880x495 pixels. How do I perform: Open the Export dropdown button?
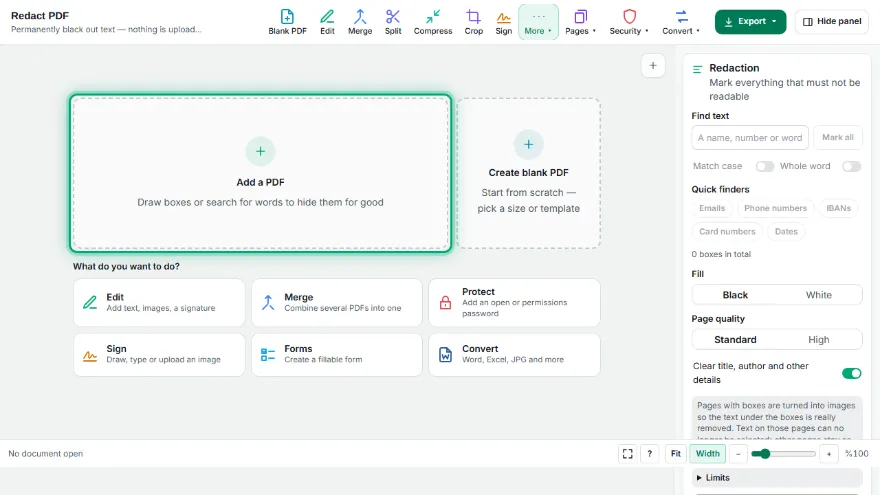click(750, 21)
